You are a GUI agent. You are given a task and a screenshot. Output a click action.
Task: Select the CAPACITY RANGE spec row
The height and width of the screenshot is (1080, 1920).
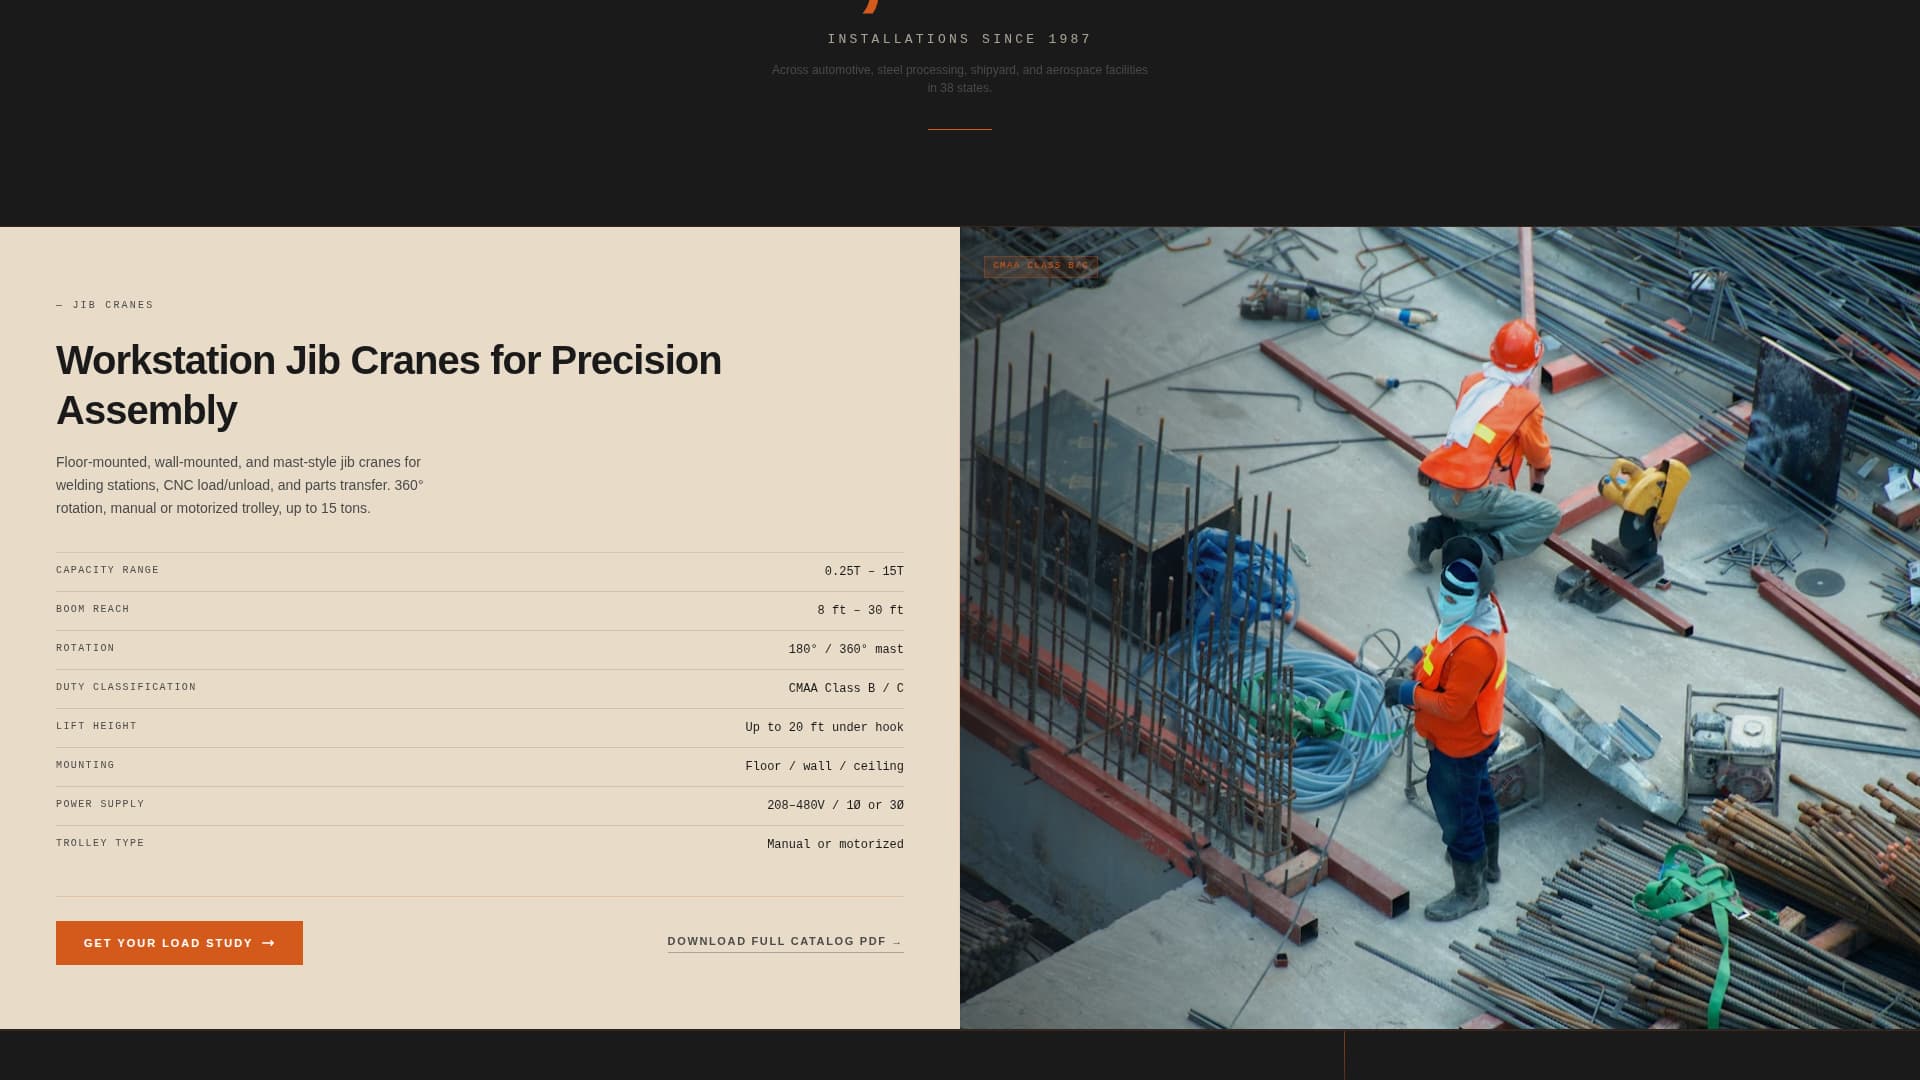(480, 571)
